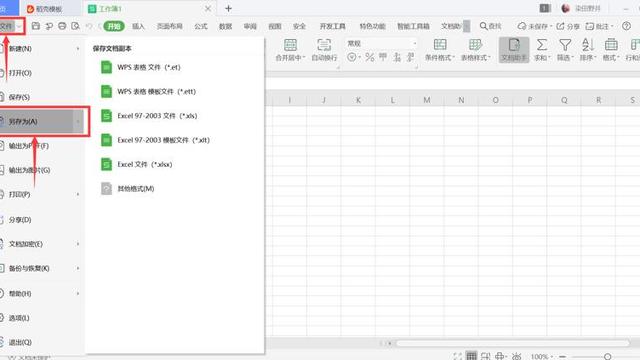Click the save icon in quick toolbar
The image size is (640, 360).
pyautogui.click(x=36, y=26)
